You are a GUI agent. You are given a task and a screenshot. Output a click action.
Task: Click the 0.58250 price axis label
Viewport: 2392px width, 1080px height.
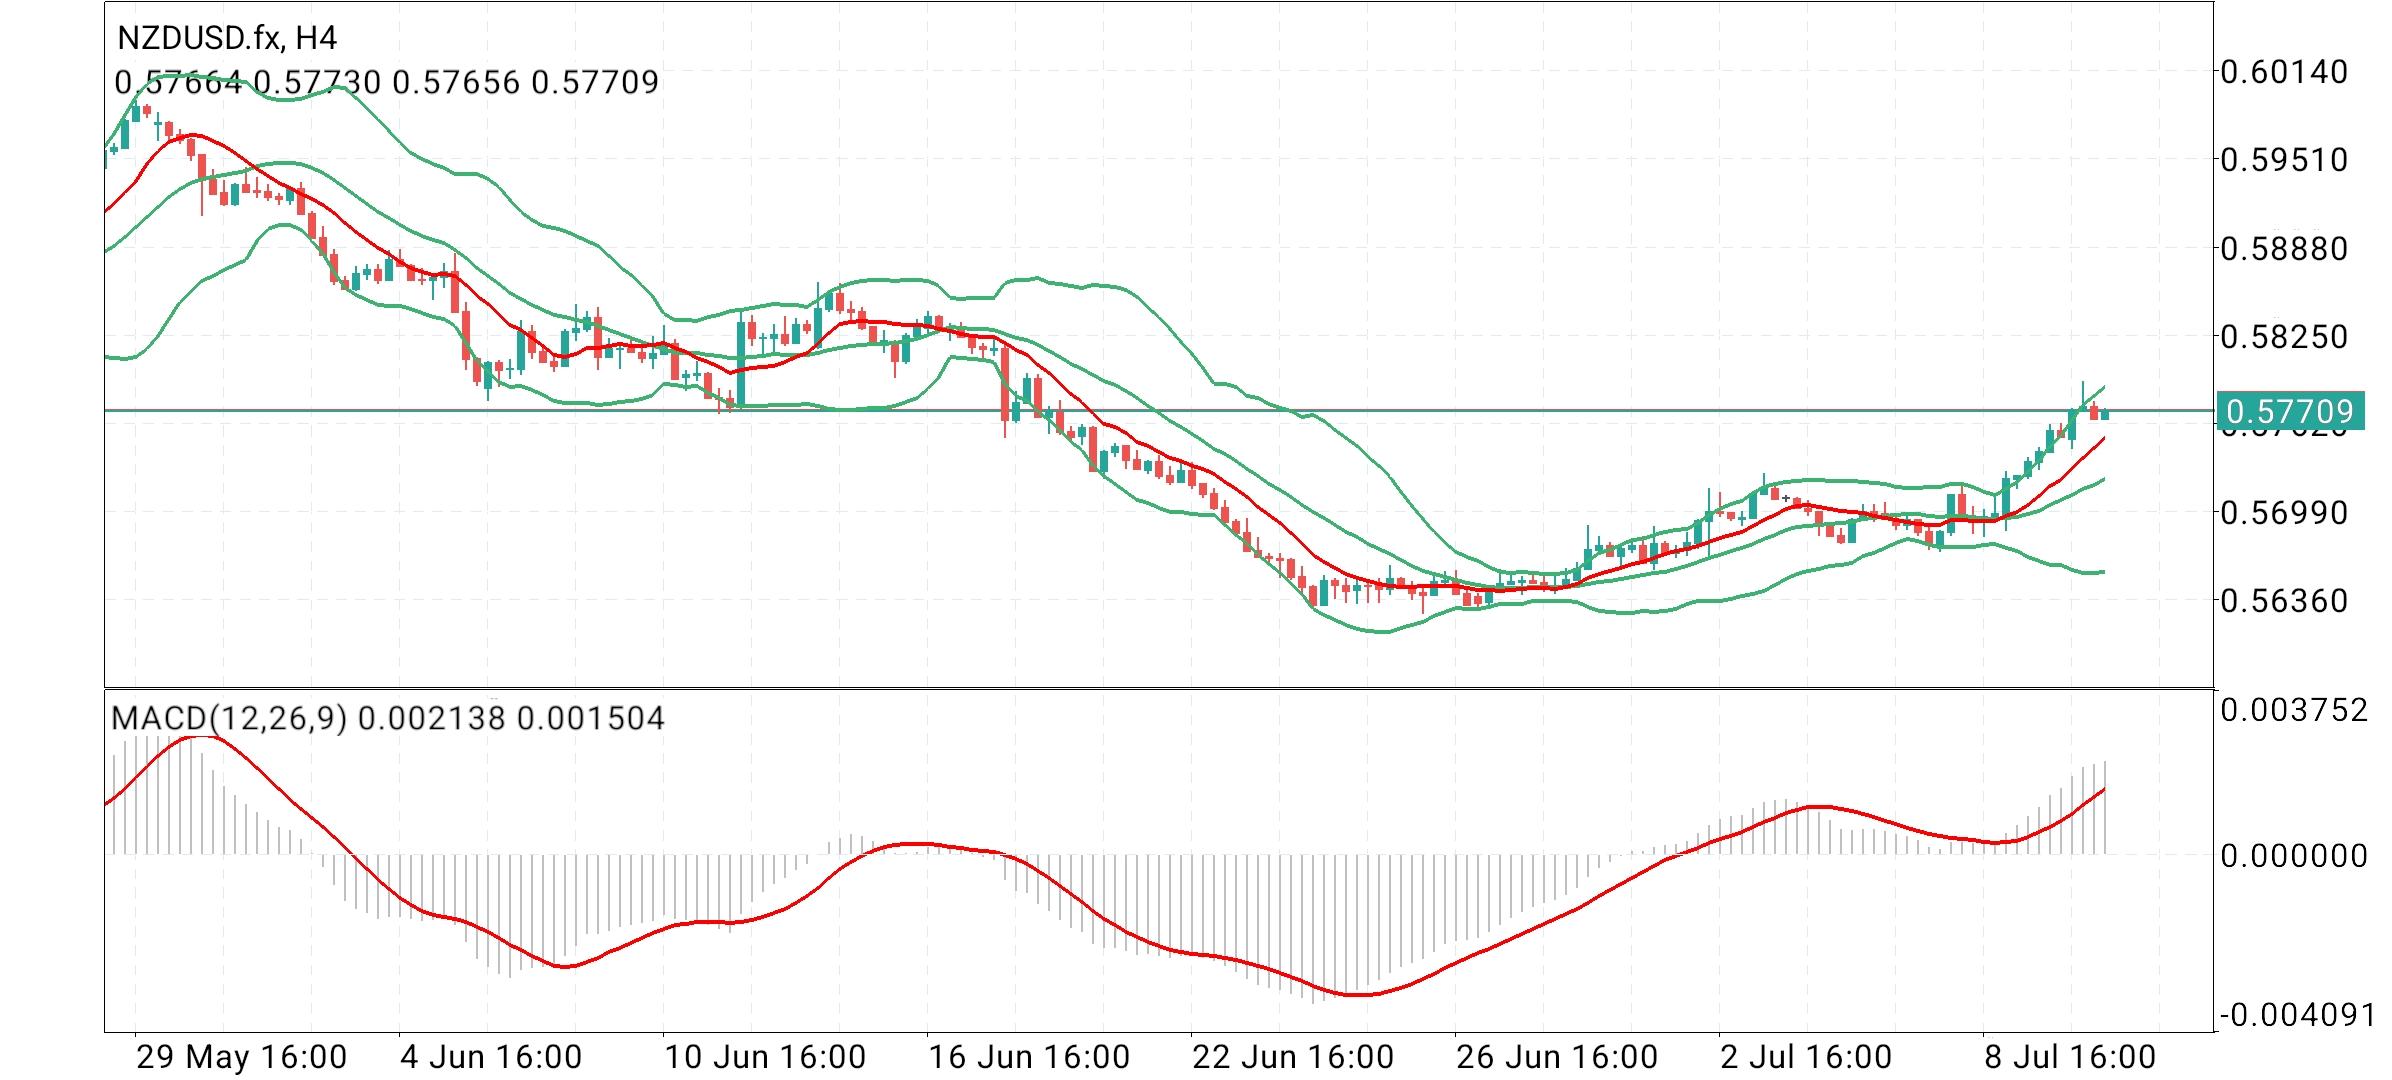point(2284,336)
